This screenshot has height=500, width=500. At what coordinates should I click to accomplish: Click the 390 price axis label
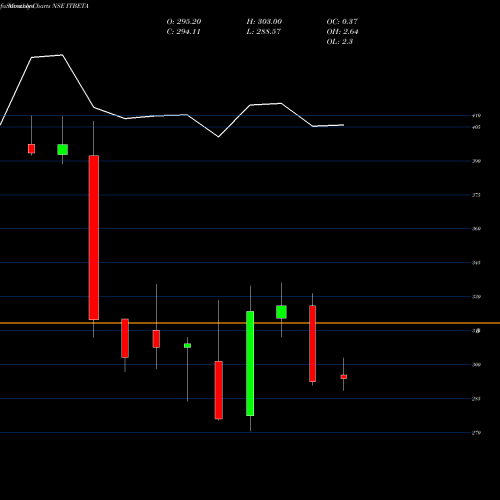pos(476,161)
